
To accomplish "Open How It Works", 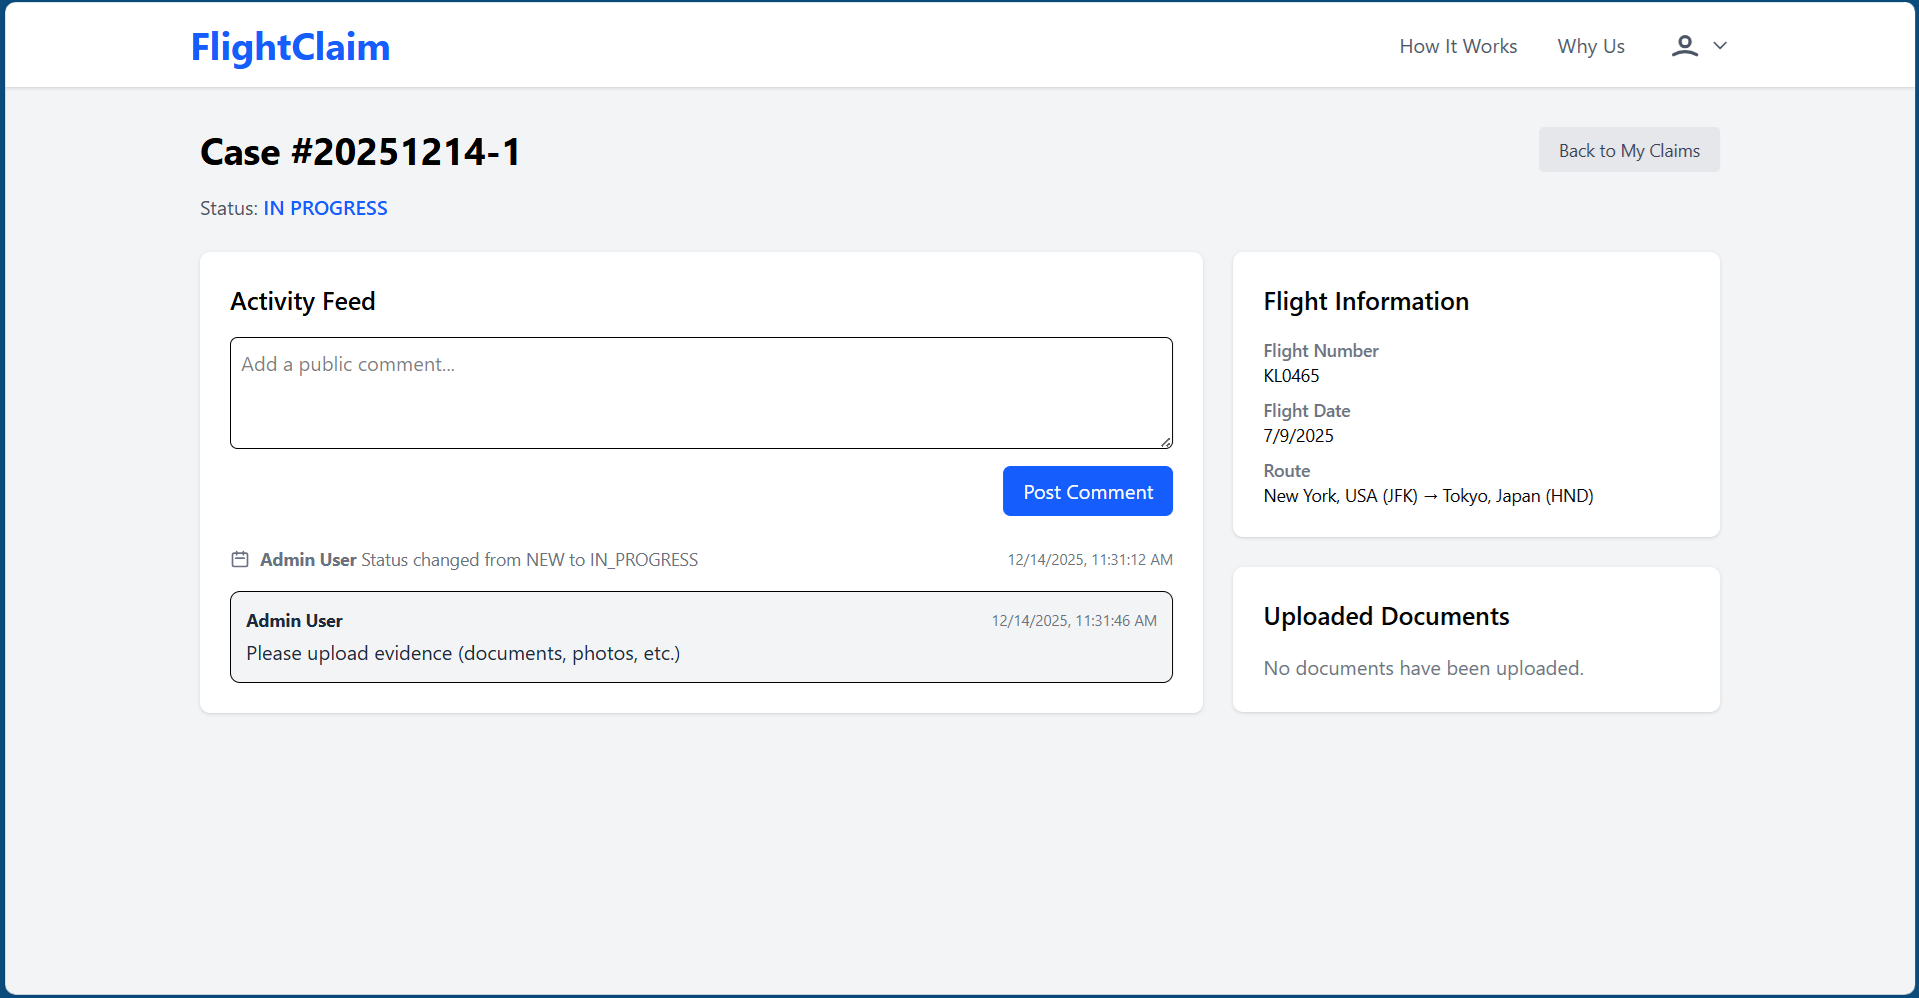I will pos(1458,46).
